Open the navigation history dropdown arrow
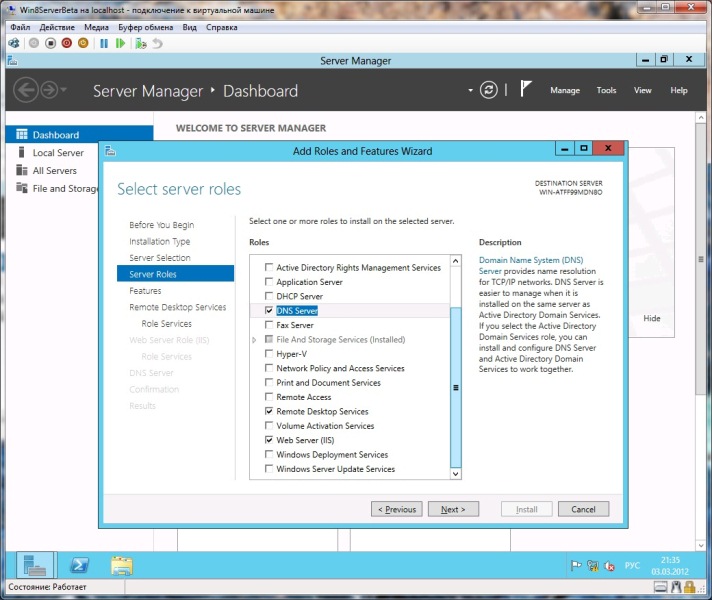Screen dimensions: 712x600 tap(66, 91)
